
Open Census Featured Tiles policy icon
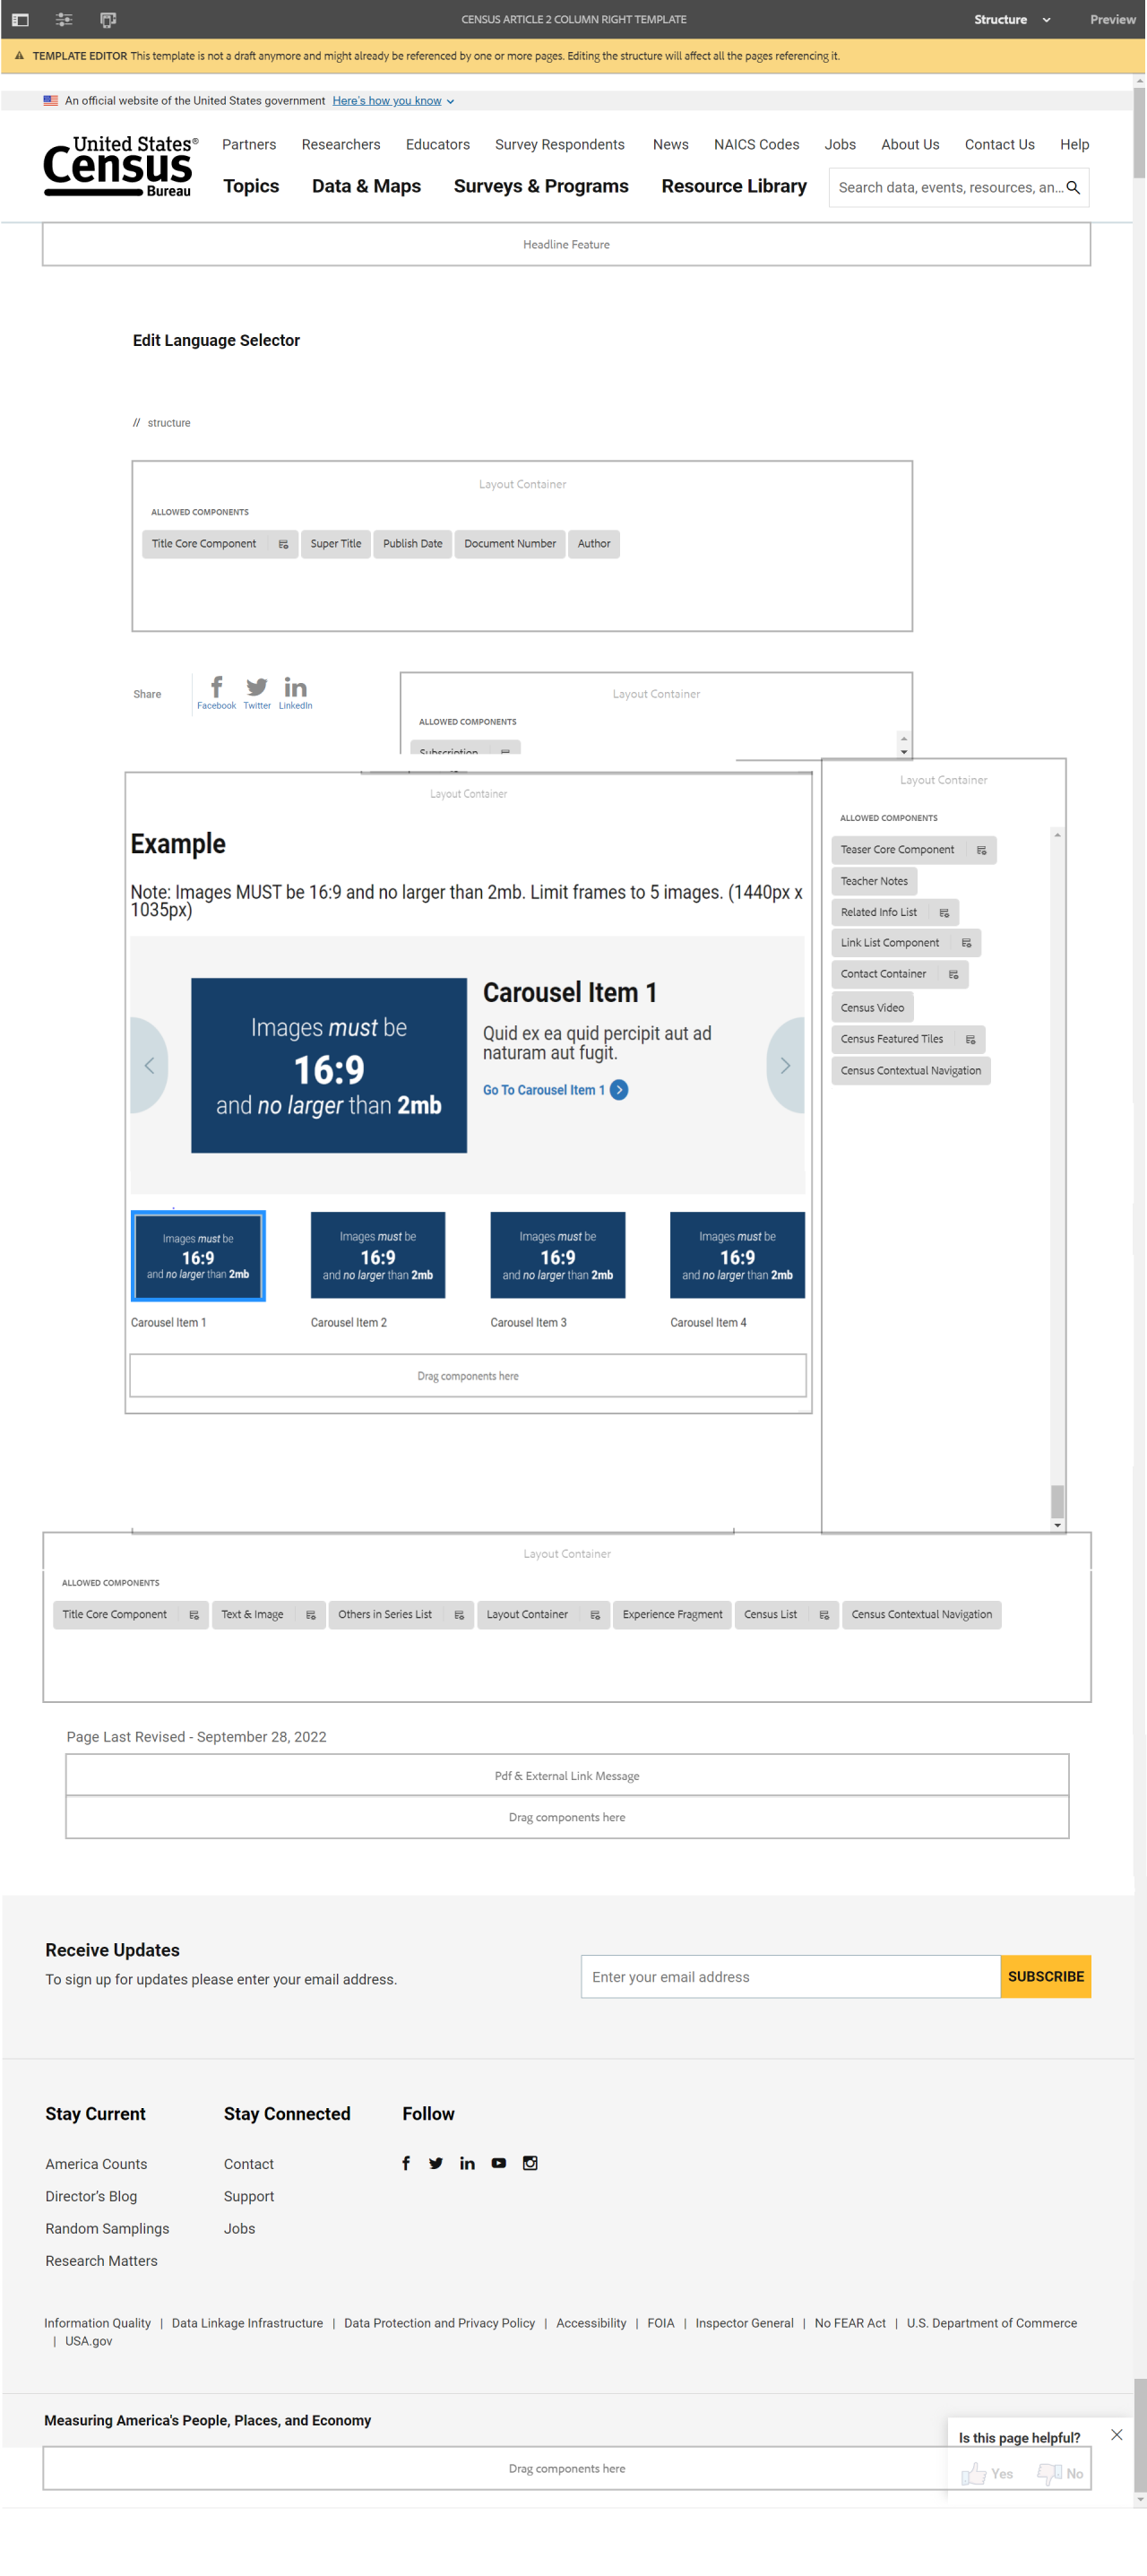(970, 1039)
